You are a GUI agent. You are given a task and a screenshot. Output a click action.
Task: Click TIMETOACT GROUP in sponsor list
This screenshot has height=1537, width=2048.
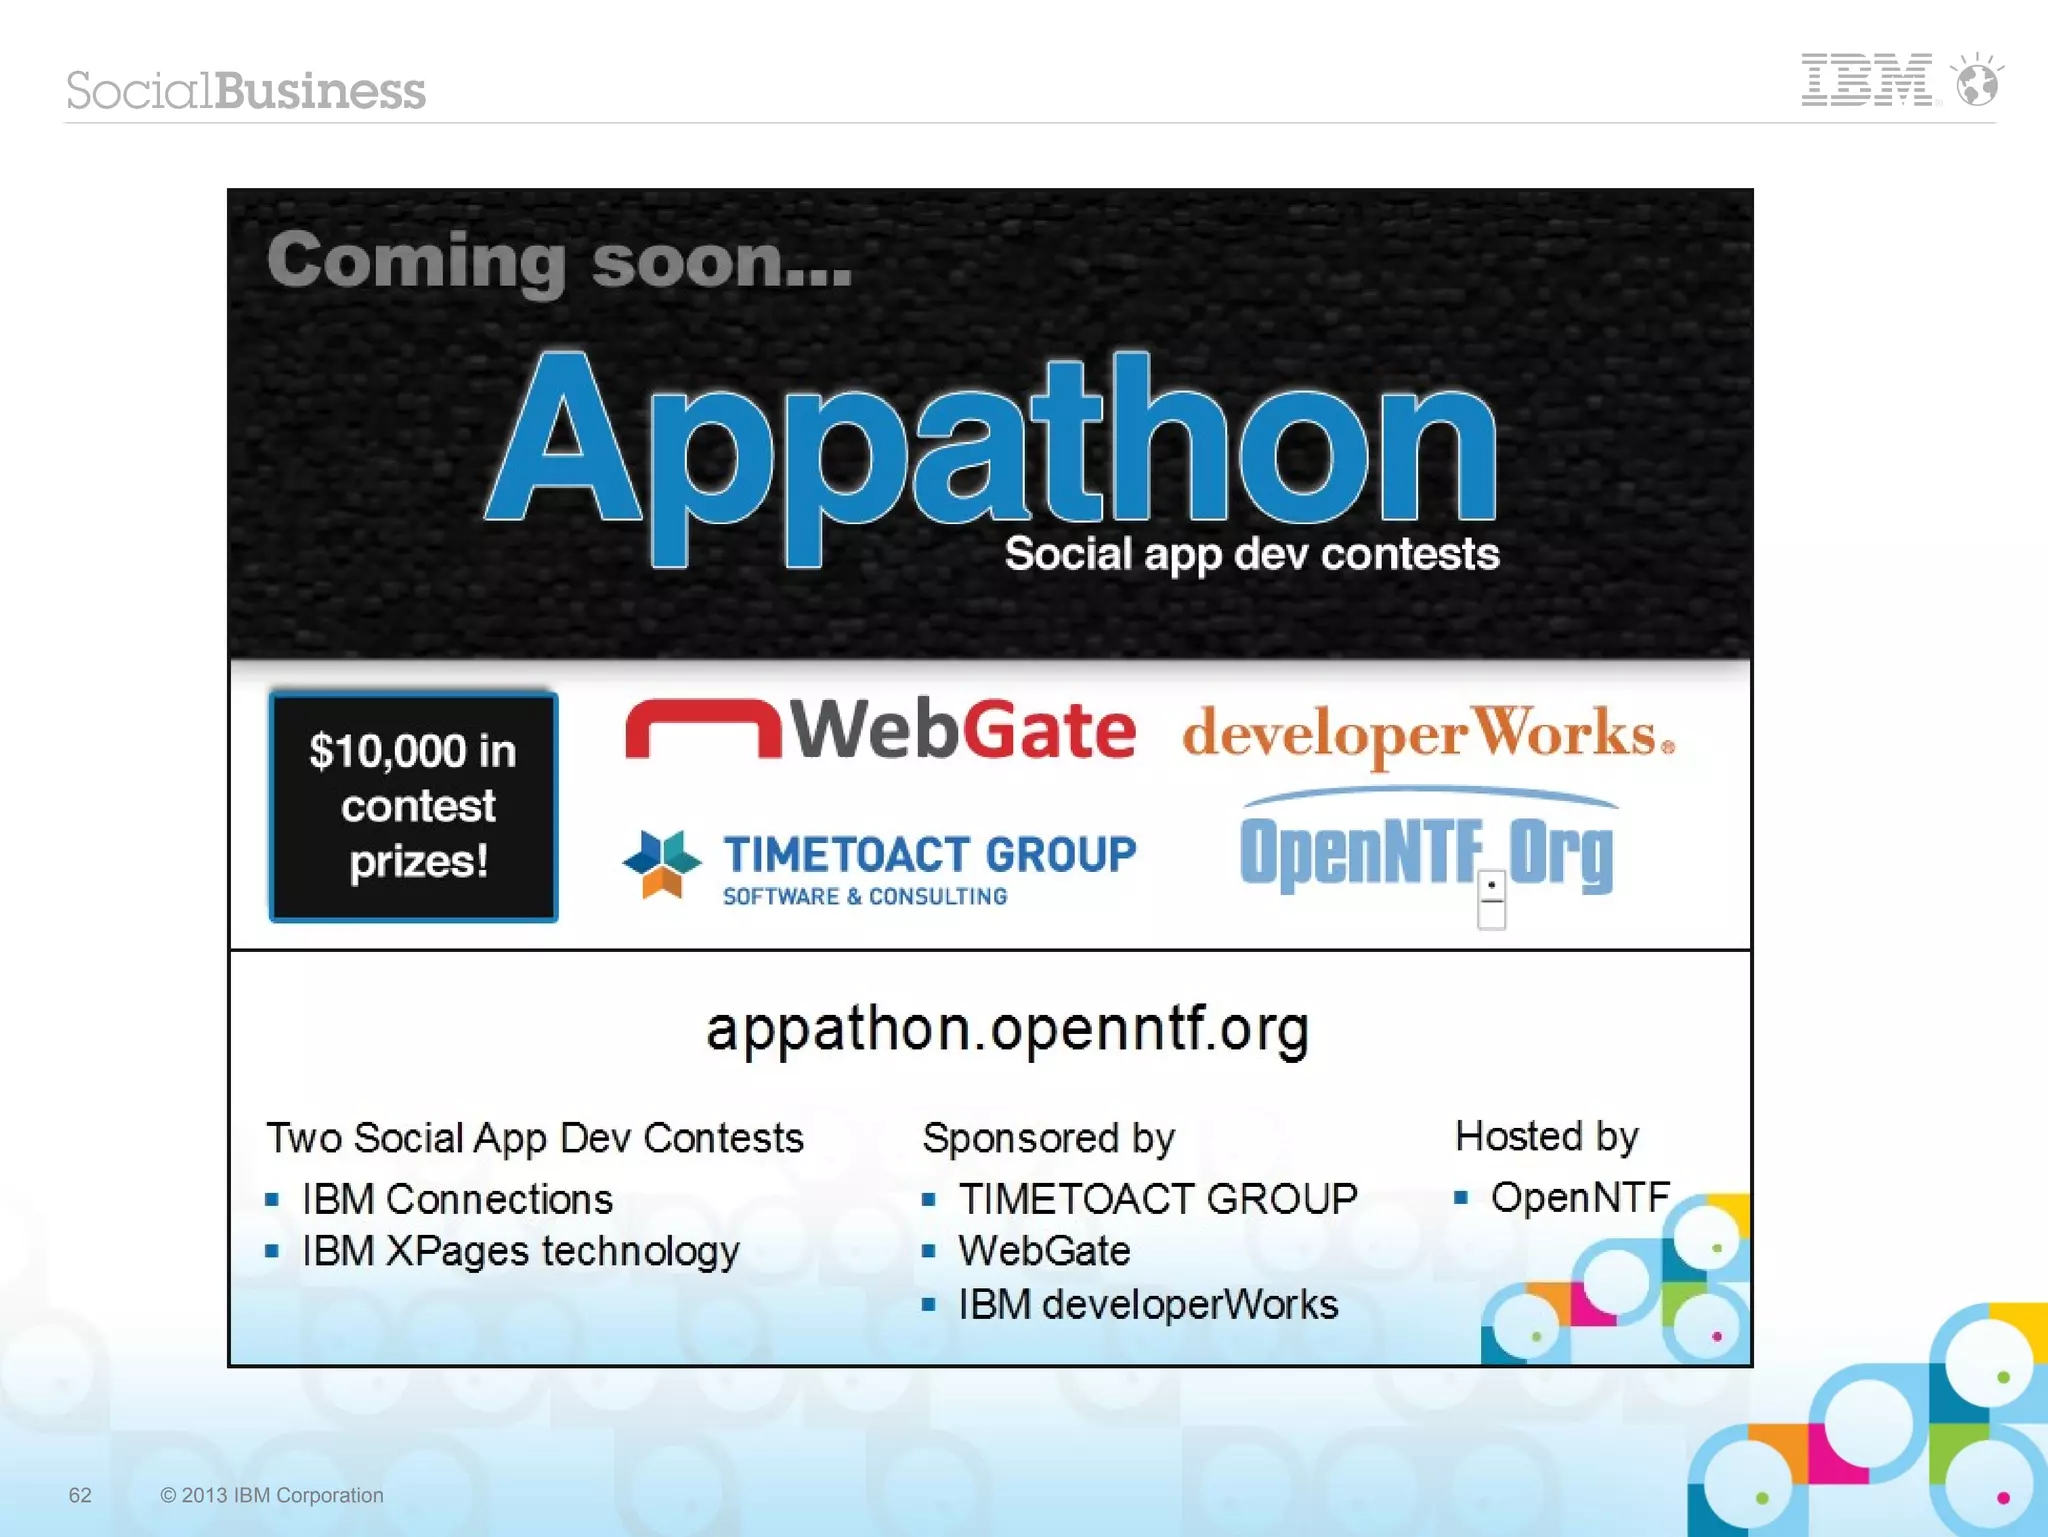coord(1157,1199)
